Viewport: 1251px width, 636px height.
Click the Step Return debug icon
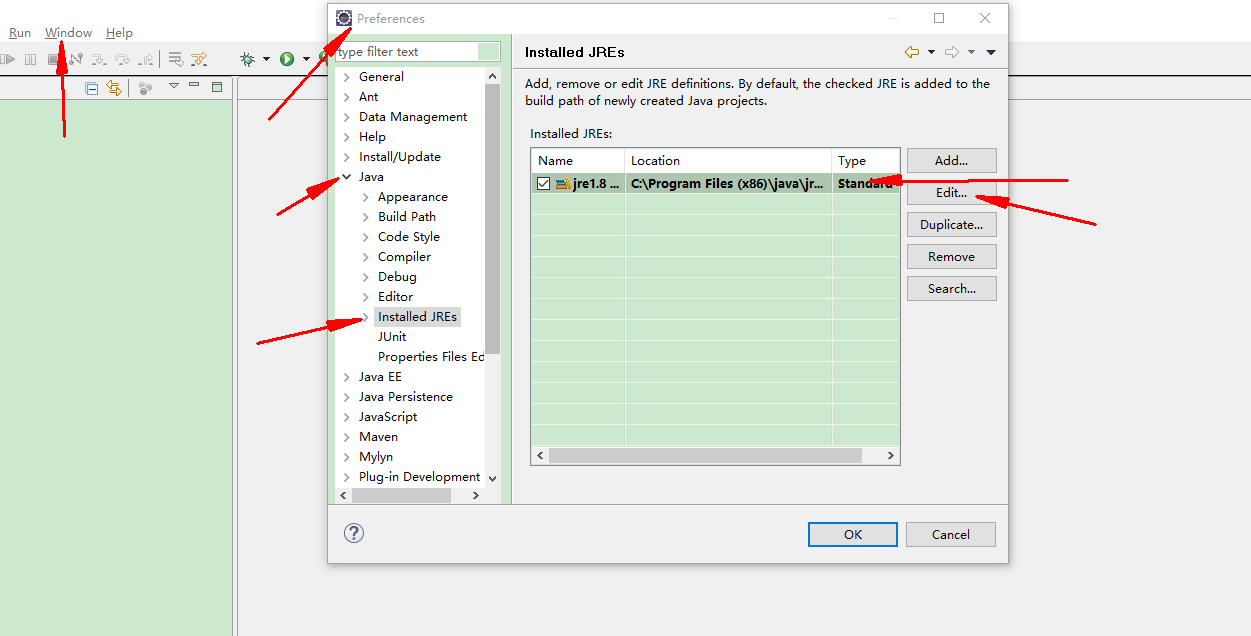point(147,58)
